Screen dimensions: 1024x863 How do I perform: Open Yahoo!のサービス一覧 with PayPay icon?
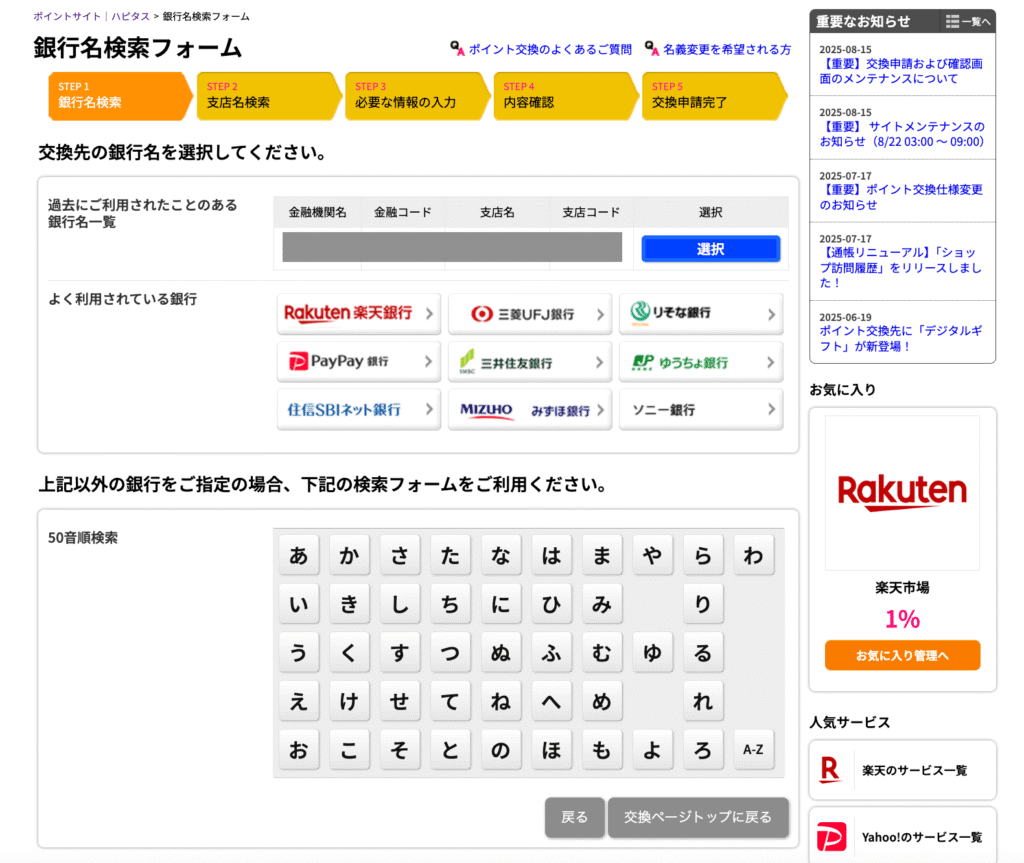tap(902, 837)
